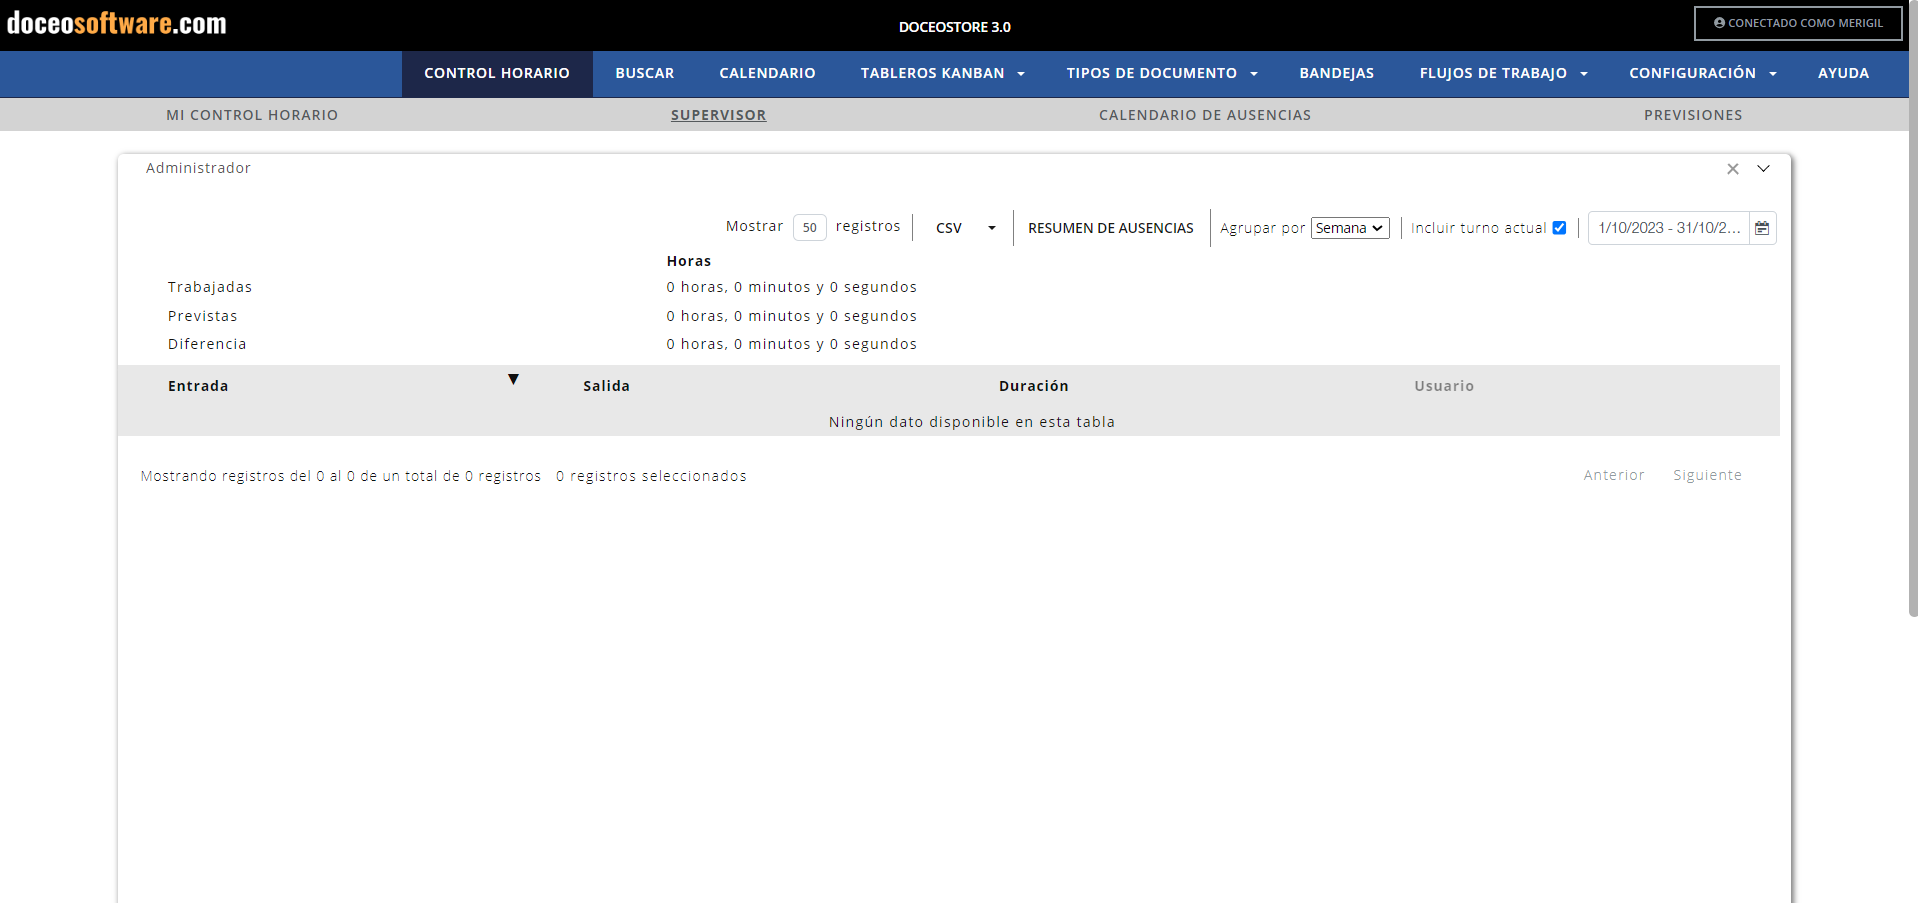This screenshot has width=1918, height=903.
Task: Click the doceosoftware.com logo
Action: (115, 22)
